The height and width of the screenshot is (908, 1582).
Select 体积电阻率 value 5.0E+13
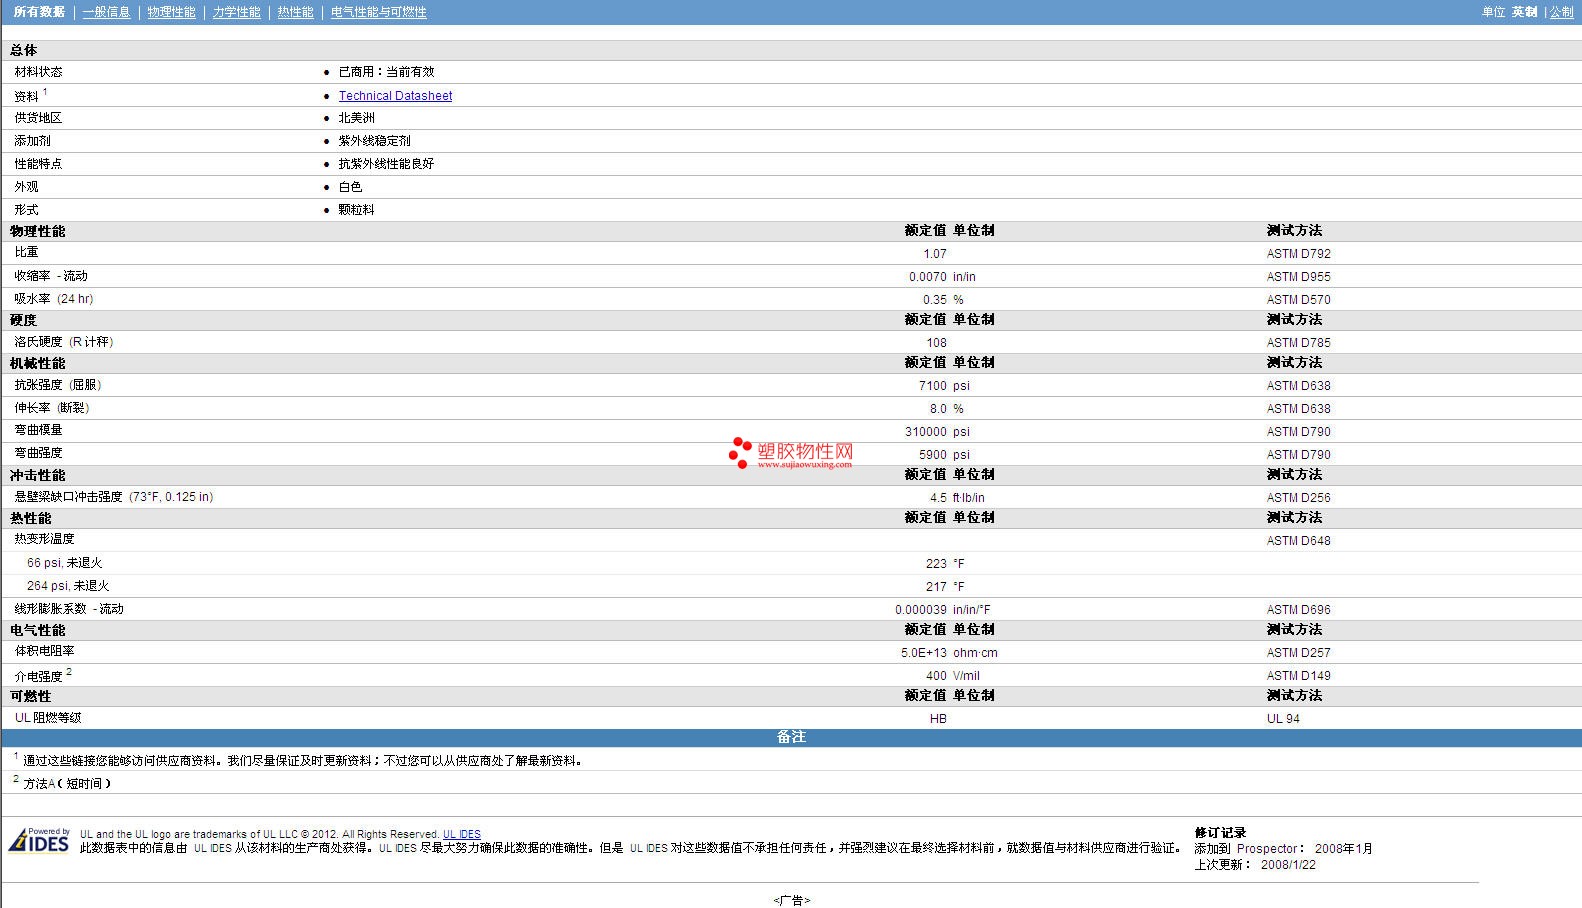pos(924,653)
